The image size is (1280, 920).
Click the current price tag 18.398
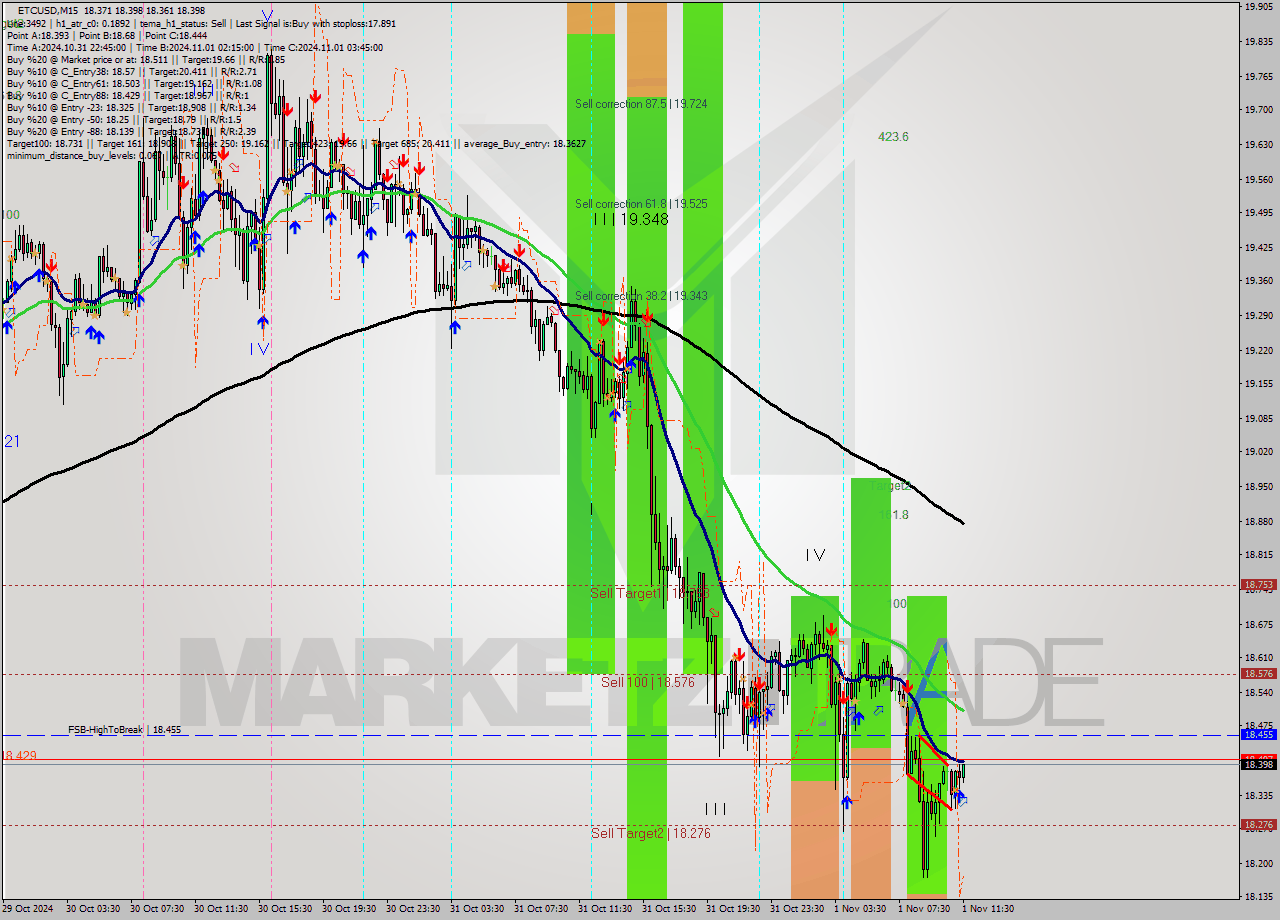point(1257,765)
